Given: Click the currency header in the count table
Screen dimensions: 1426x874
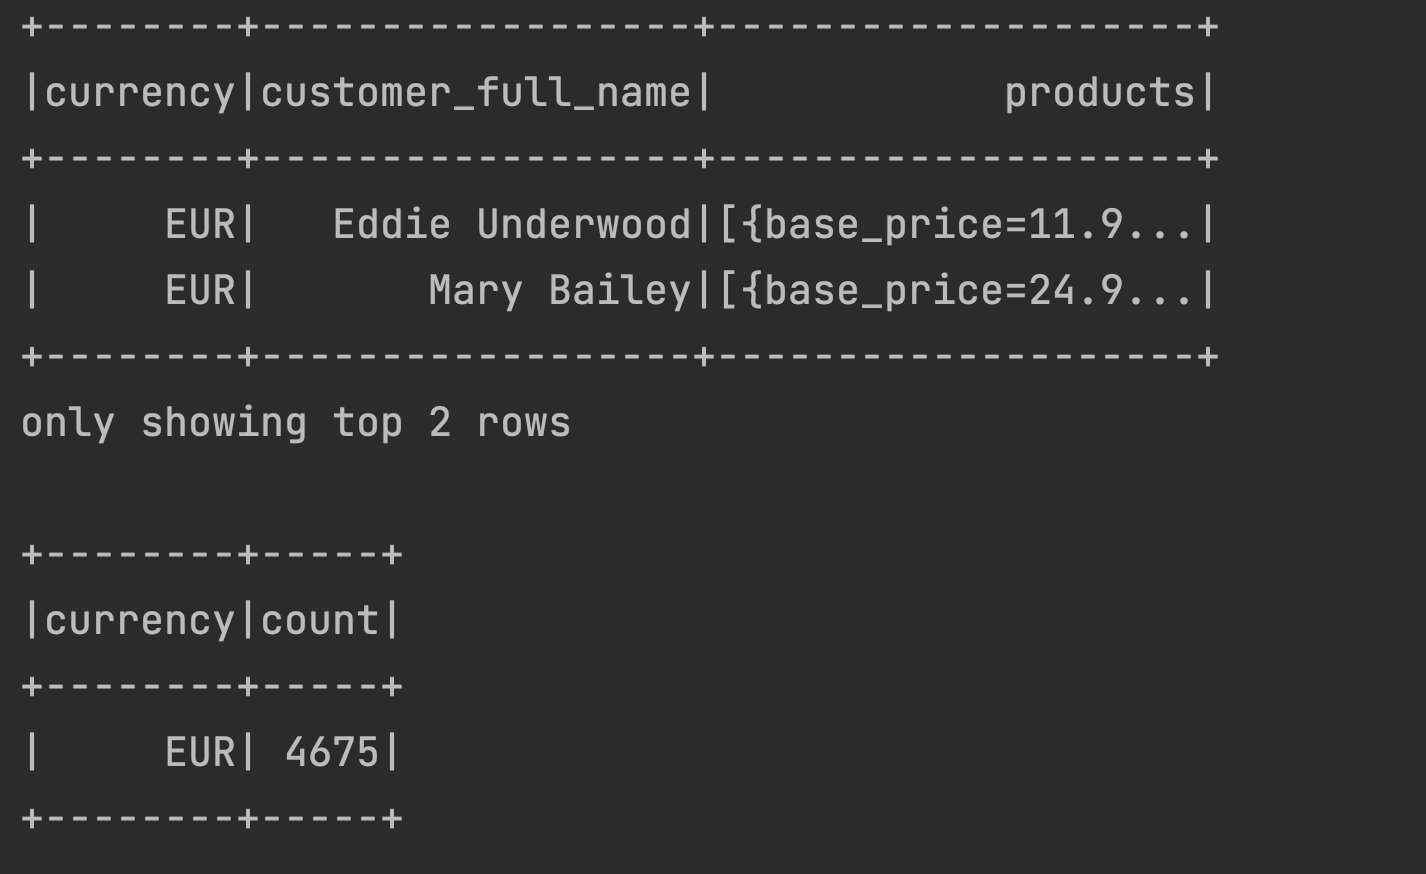Looking at the screenshot, I should pos(140,621).
